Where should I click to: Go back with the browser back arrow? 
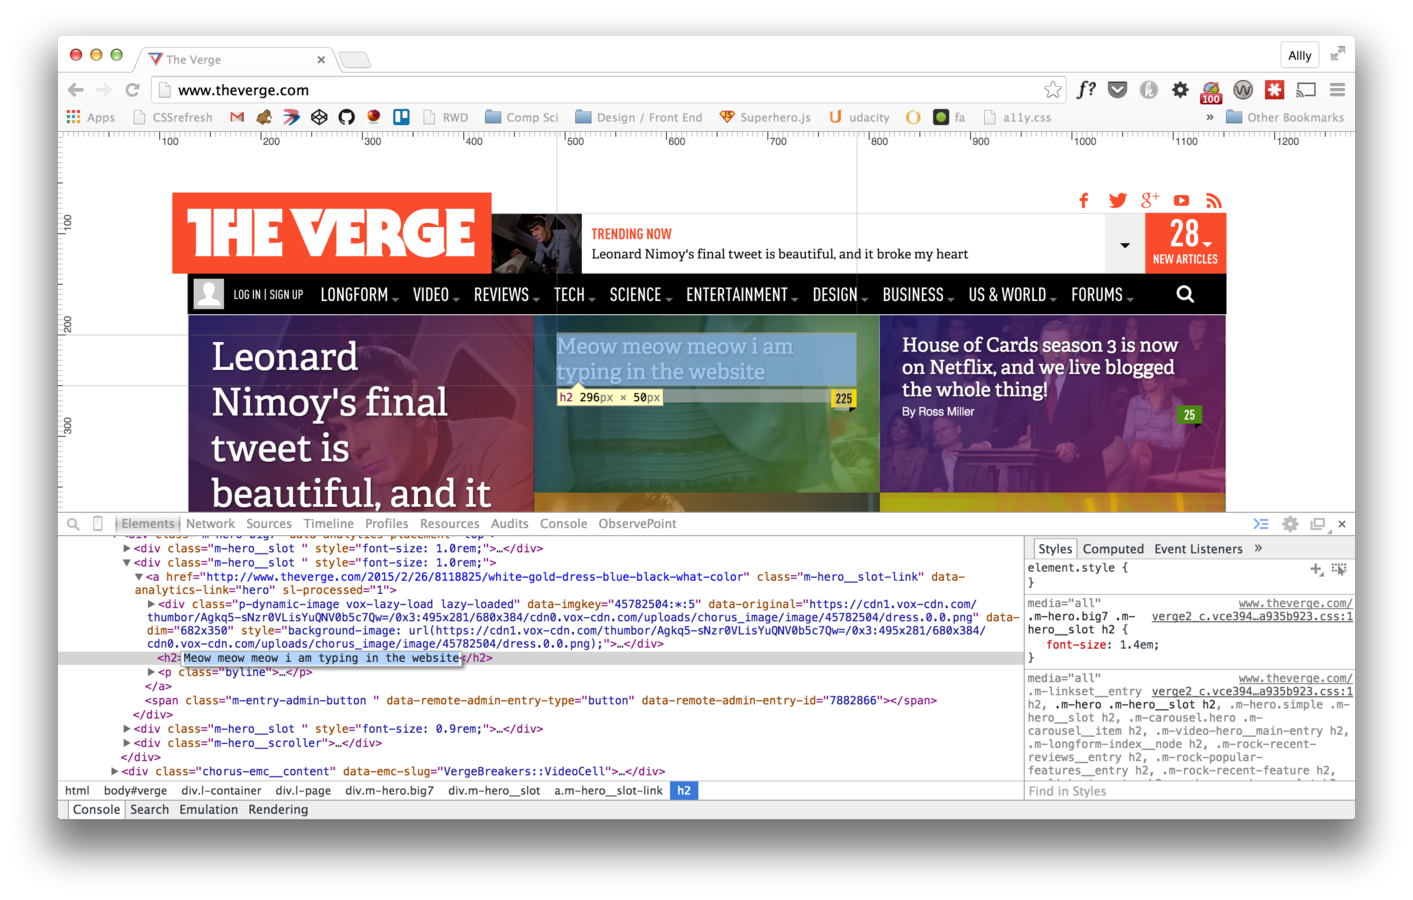76,90
